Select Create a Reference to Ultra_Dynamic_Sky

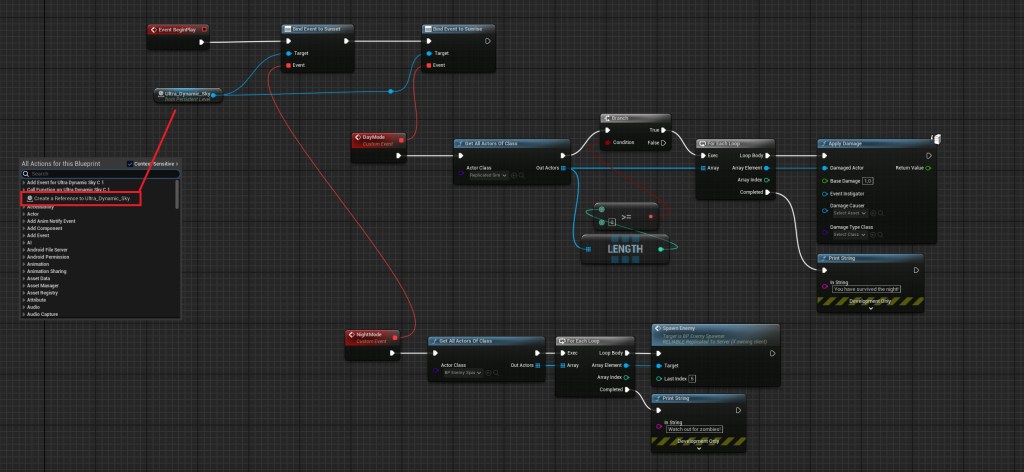click(x=81, y=199)
